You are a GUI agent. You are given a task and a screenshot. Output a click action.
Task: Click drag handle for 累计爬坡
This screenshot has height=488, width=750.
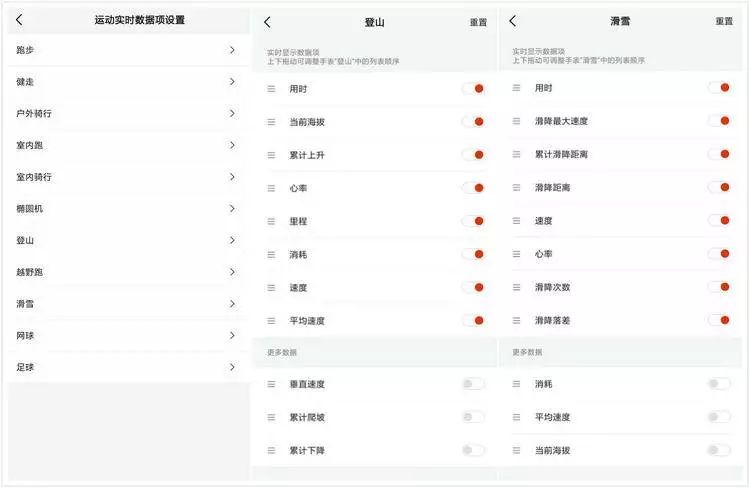tap(271, 418)
